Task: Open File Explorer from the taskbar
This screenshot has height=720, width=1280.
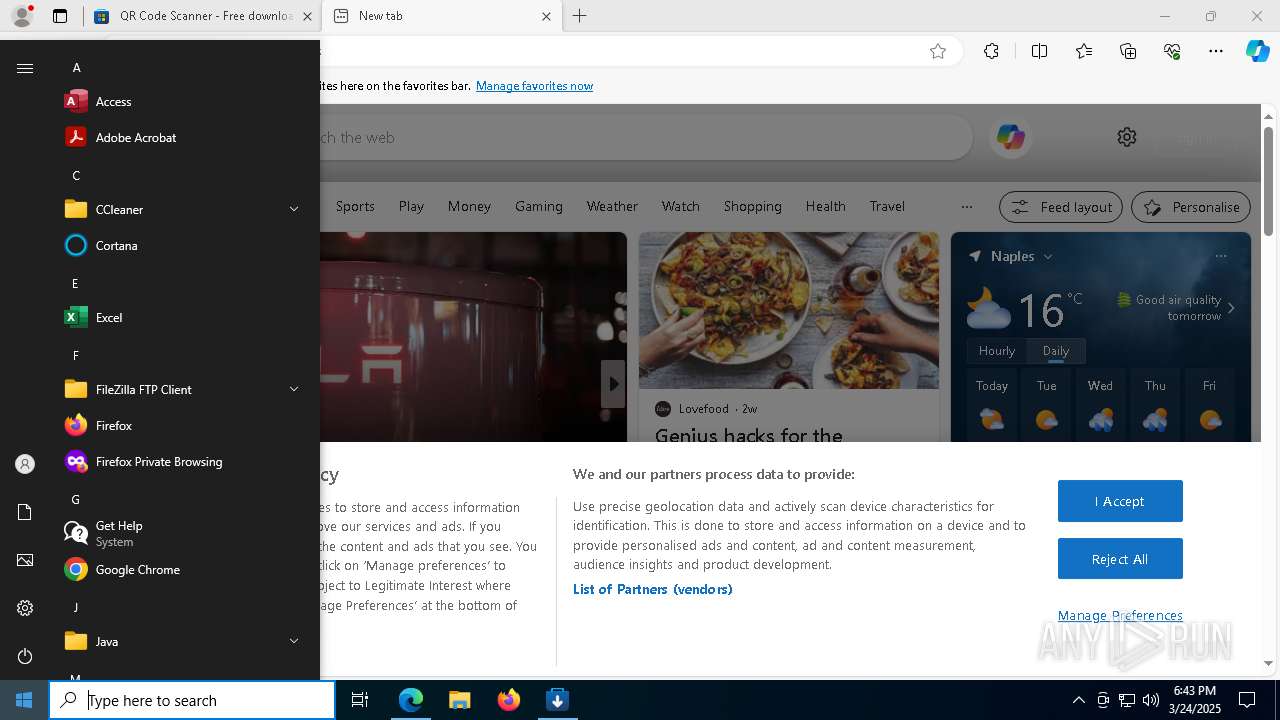Action: pos(459,700)
